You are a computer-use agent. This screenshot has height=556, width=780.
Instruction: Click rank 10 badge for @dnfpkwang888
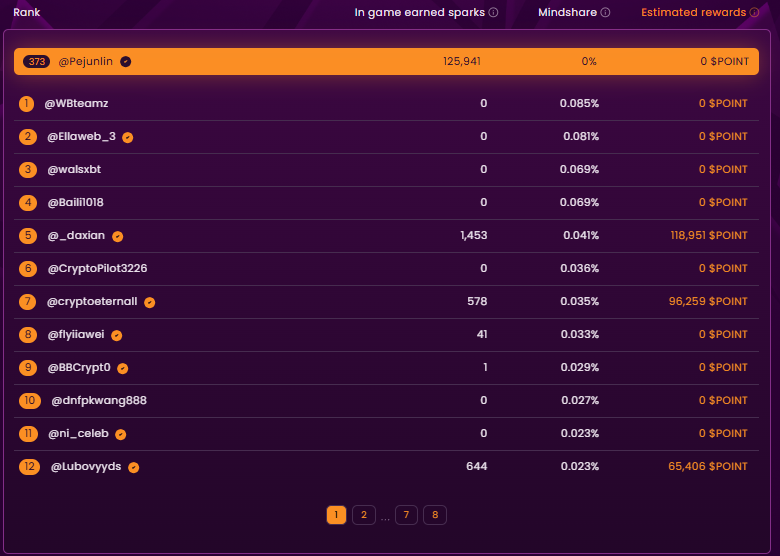point(30,400)
